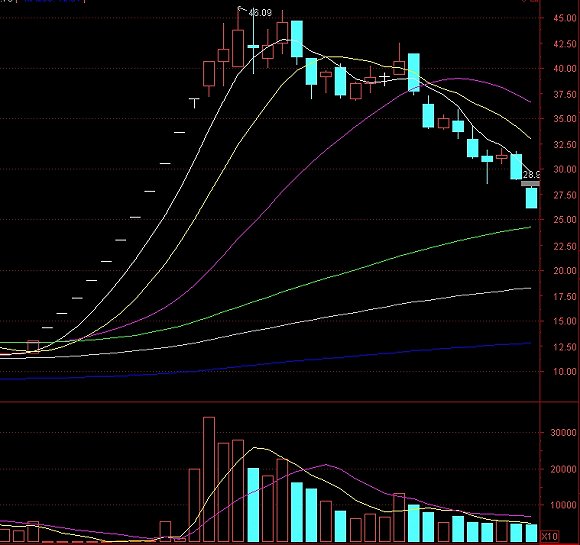The image size is (580, 545).
Task: Click the 22.50 price axis label
Action: [565, 246]
